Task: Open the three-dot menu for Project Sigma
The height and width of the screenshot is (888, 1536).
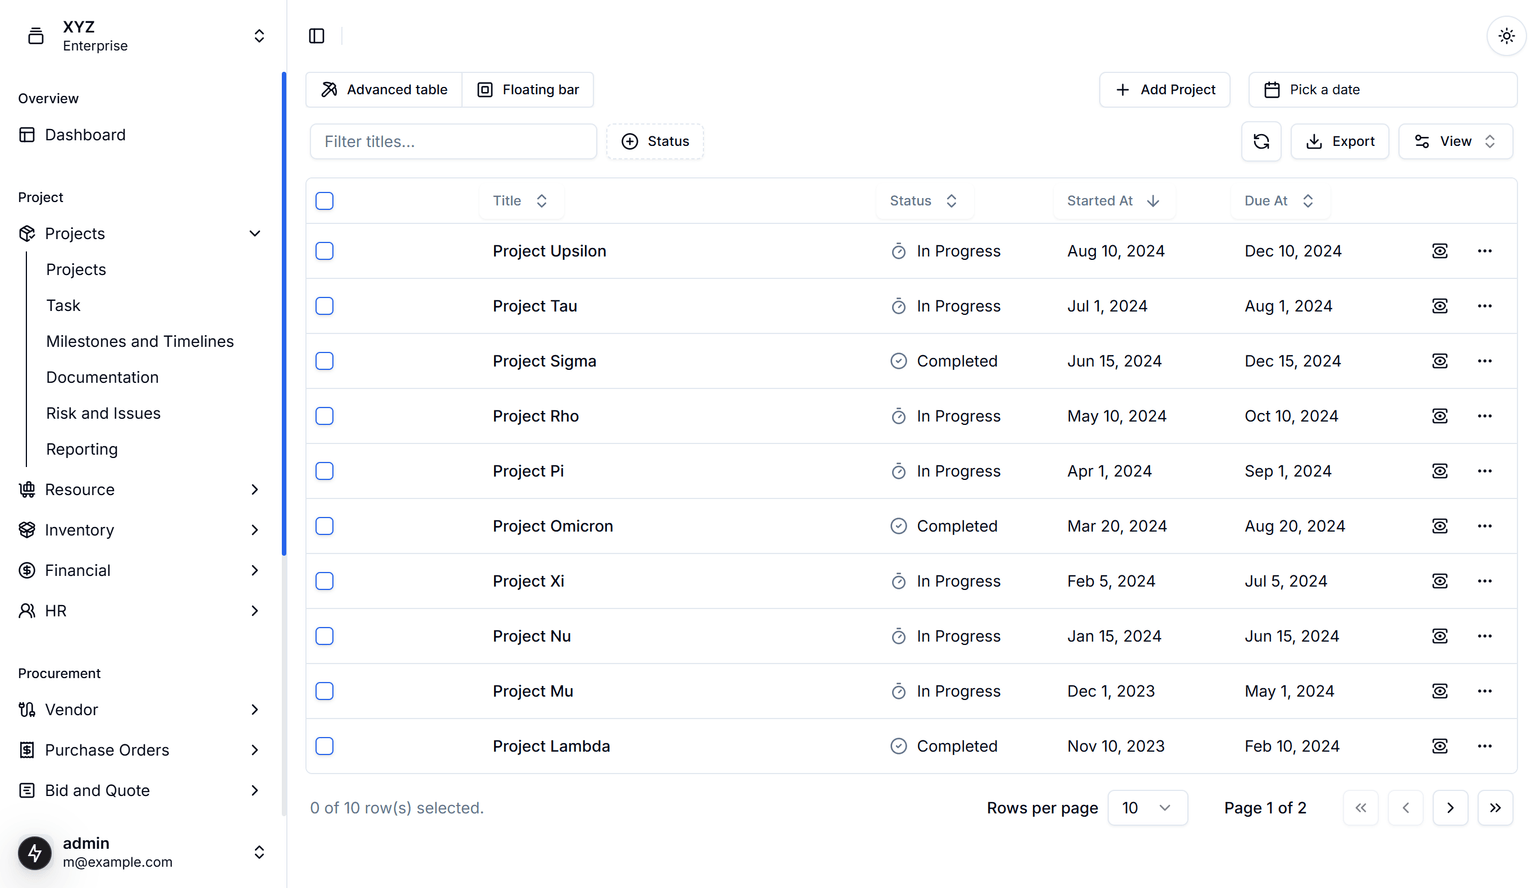Action: [x=1484, y=361]
